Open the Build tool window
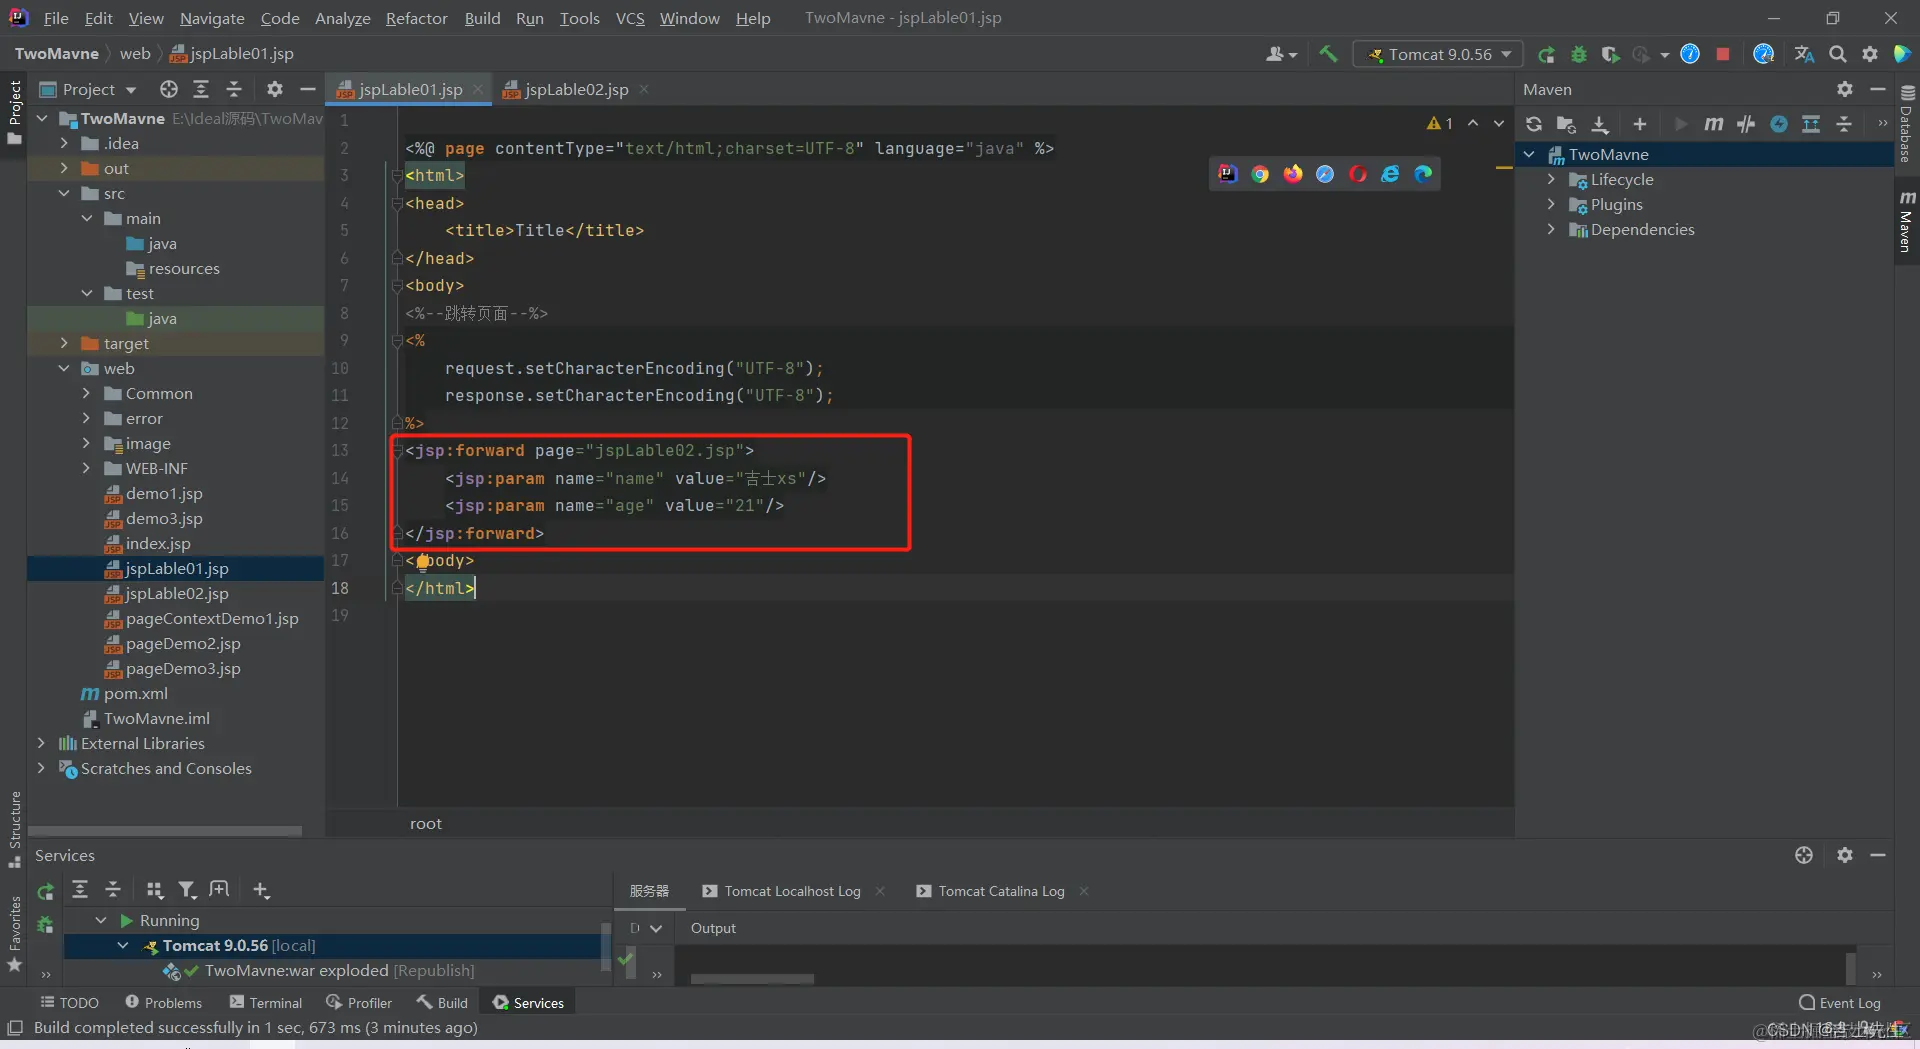The height and width of the screenshot is (1049, 1920). tap(442, 1003)
